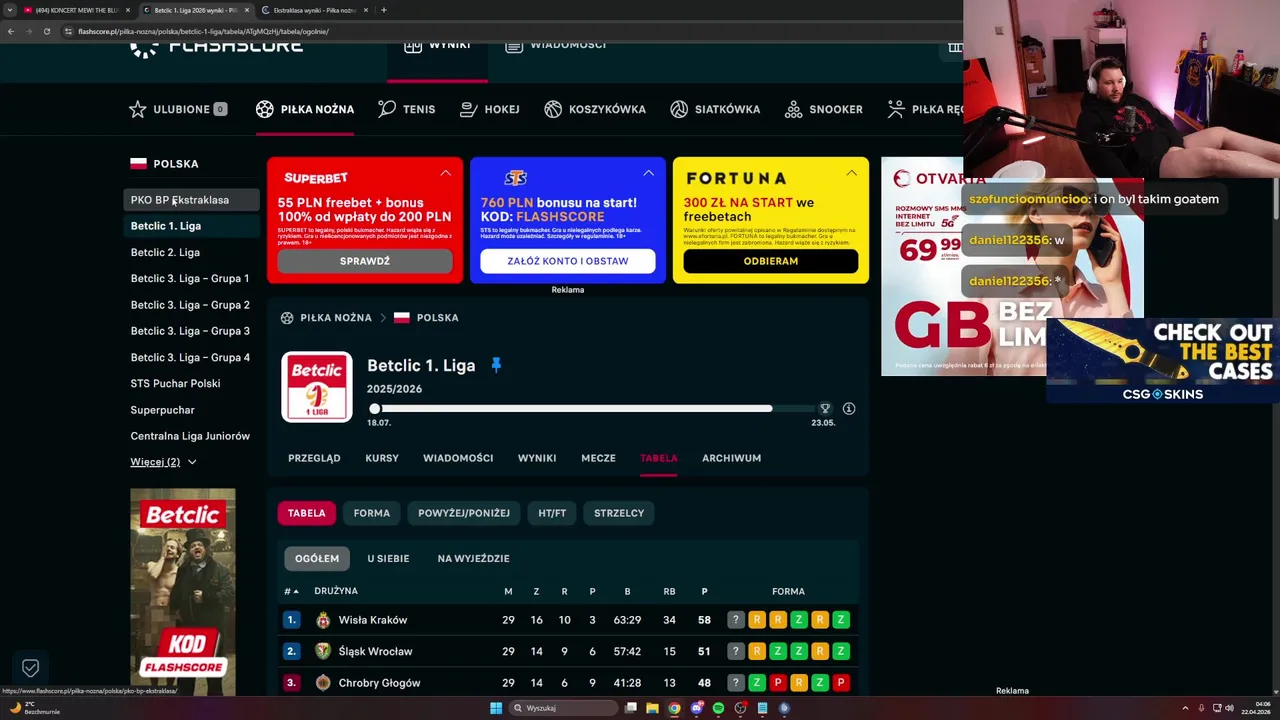Image resolution: width=1280 pixels, height=720 pixels.
Task: Open the Koszykówka basketball icon
Action: (553, 109)
